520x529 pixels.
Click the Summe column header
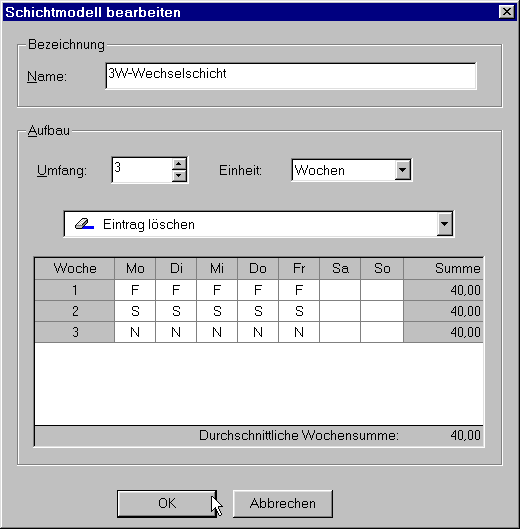coord(443,269)
